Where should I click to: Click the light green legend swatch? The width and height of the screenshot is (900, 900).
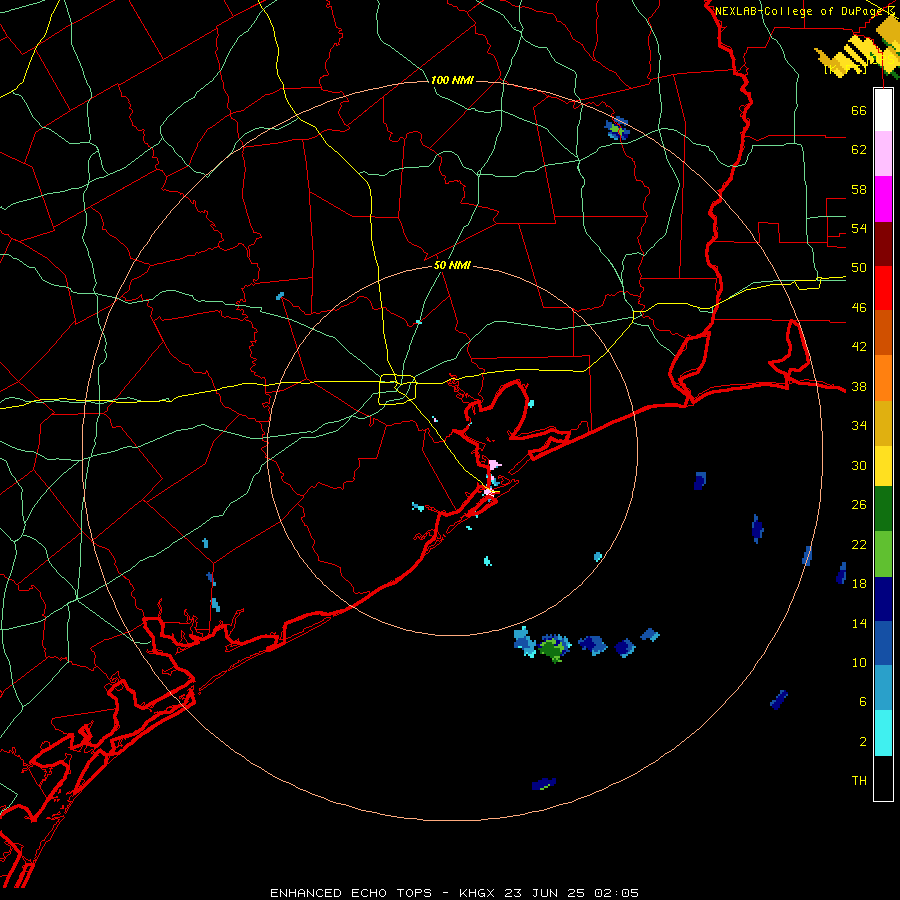point(883,554)
